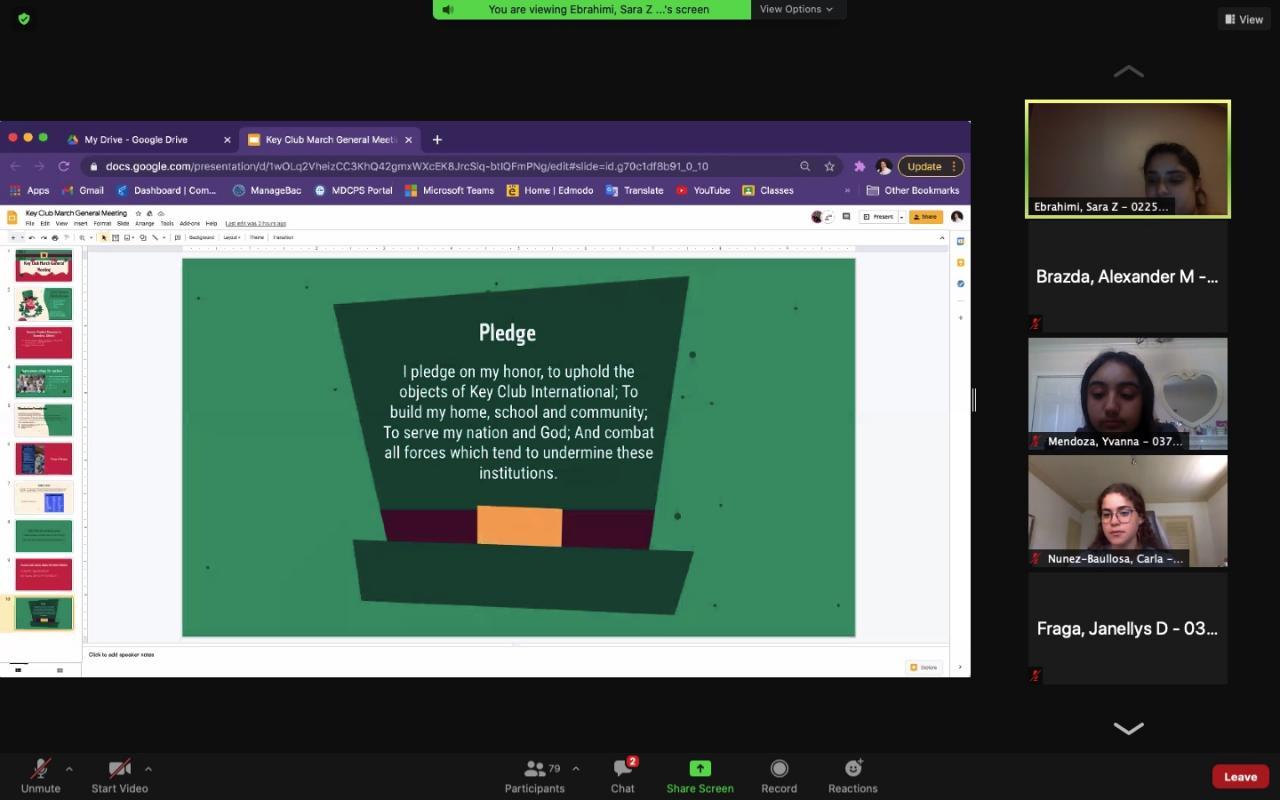The width and height of the screenshot is (1280, 800).
Task: Open the Other Bookmarks folder
Action: pos(913,190)
